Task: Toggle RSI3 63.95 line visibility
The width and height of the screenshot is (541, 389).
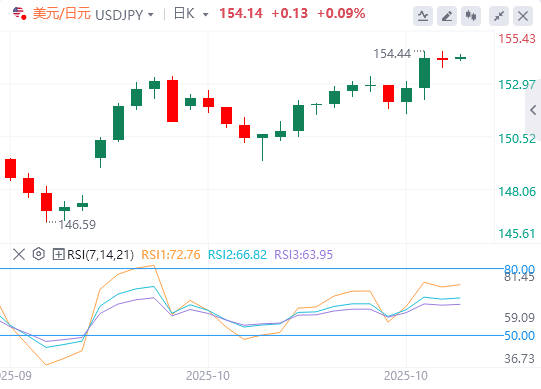Action: coord(304,255)
